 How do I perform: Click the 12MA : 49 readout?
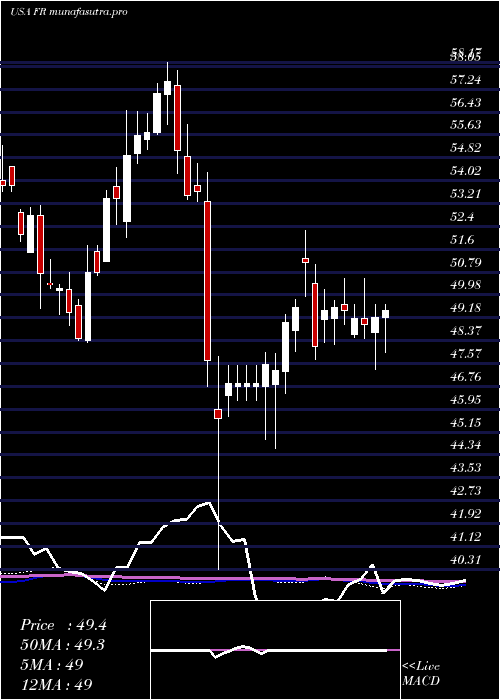coord(56,684)
